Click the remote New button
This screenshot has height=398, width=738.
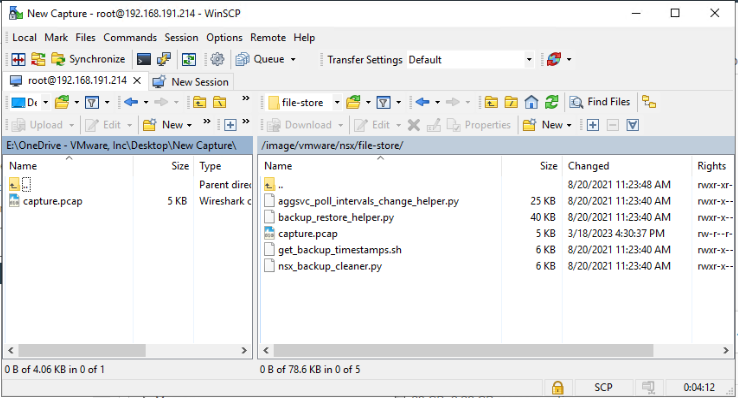(543, 125)
